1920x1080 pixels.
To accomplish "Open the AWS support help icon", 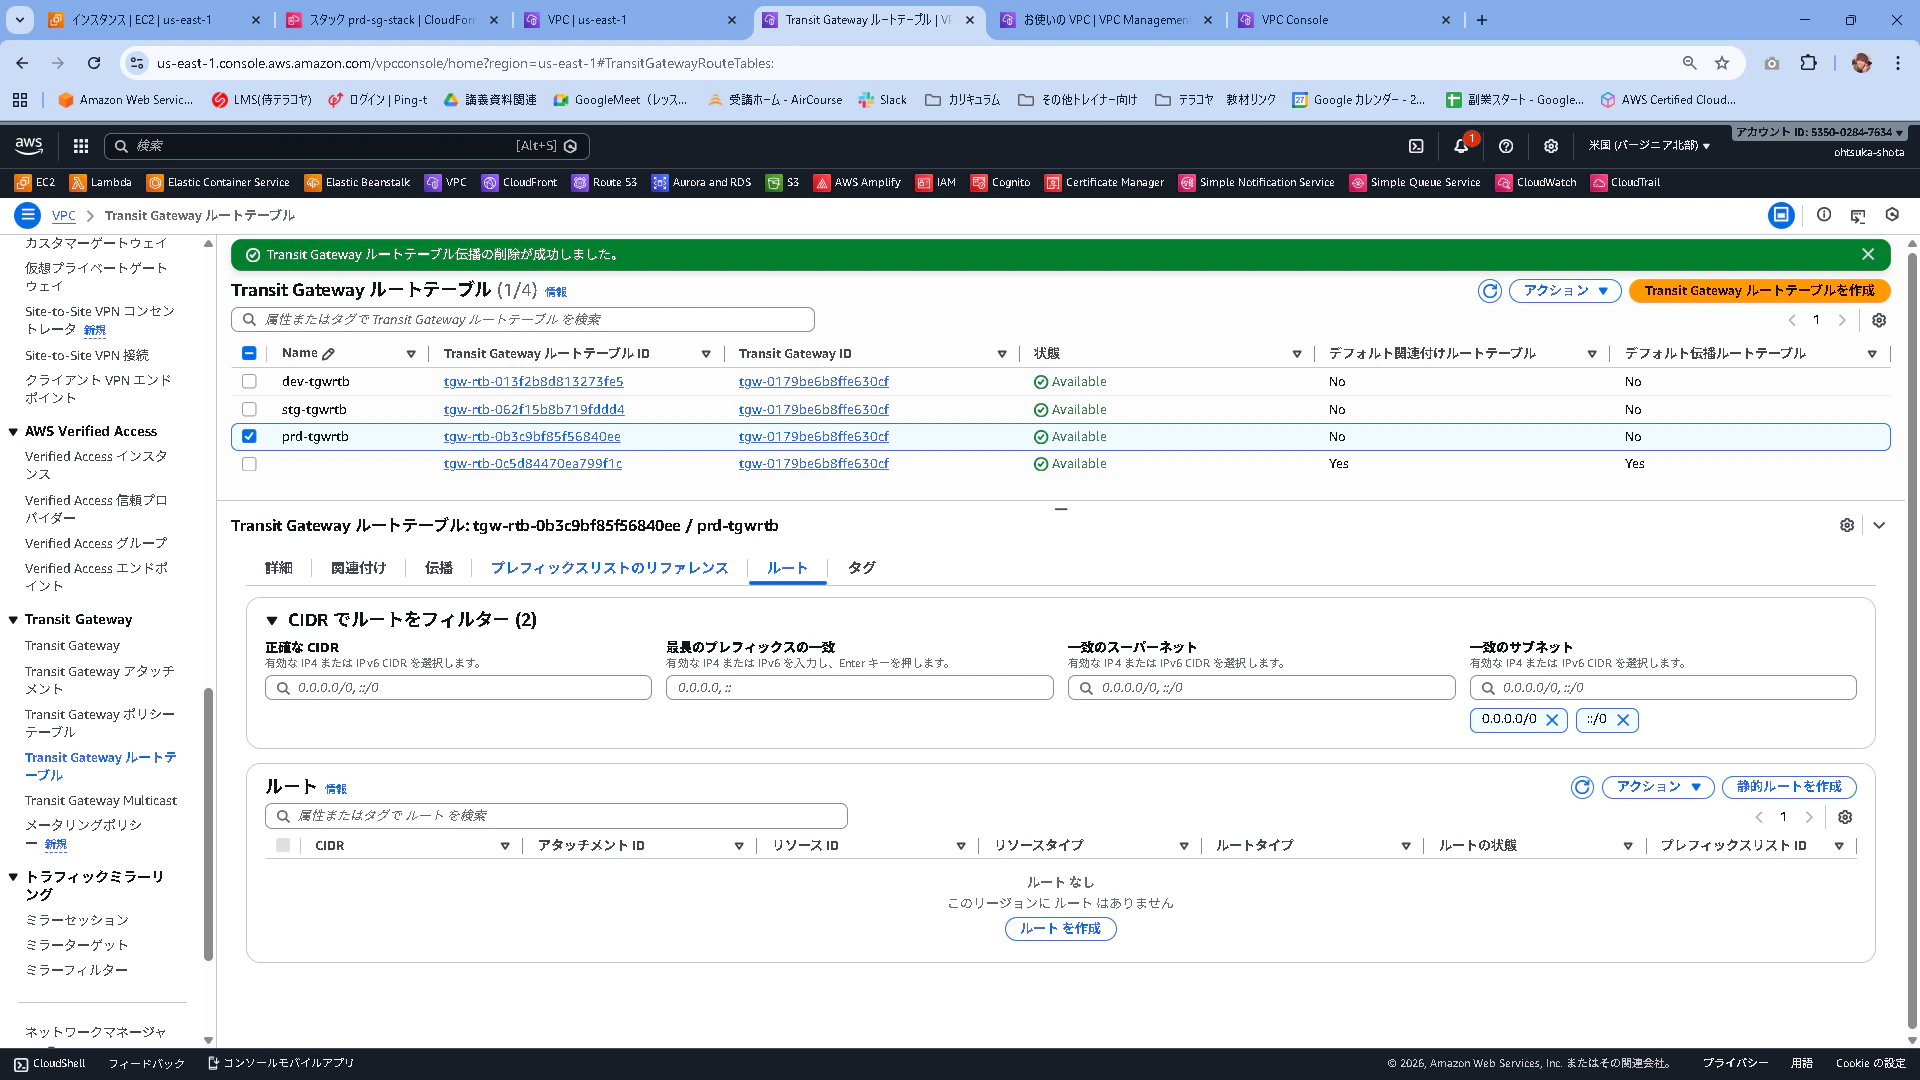I will [1506, 146].
